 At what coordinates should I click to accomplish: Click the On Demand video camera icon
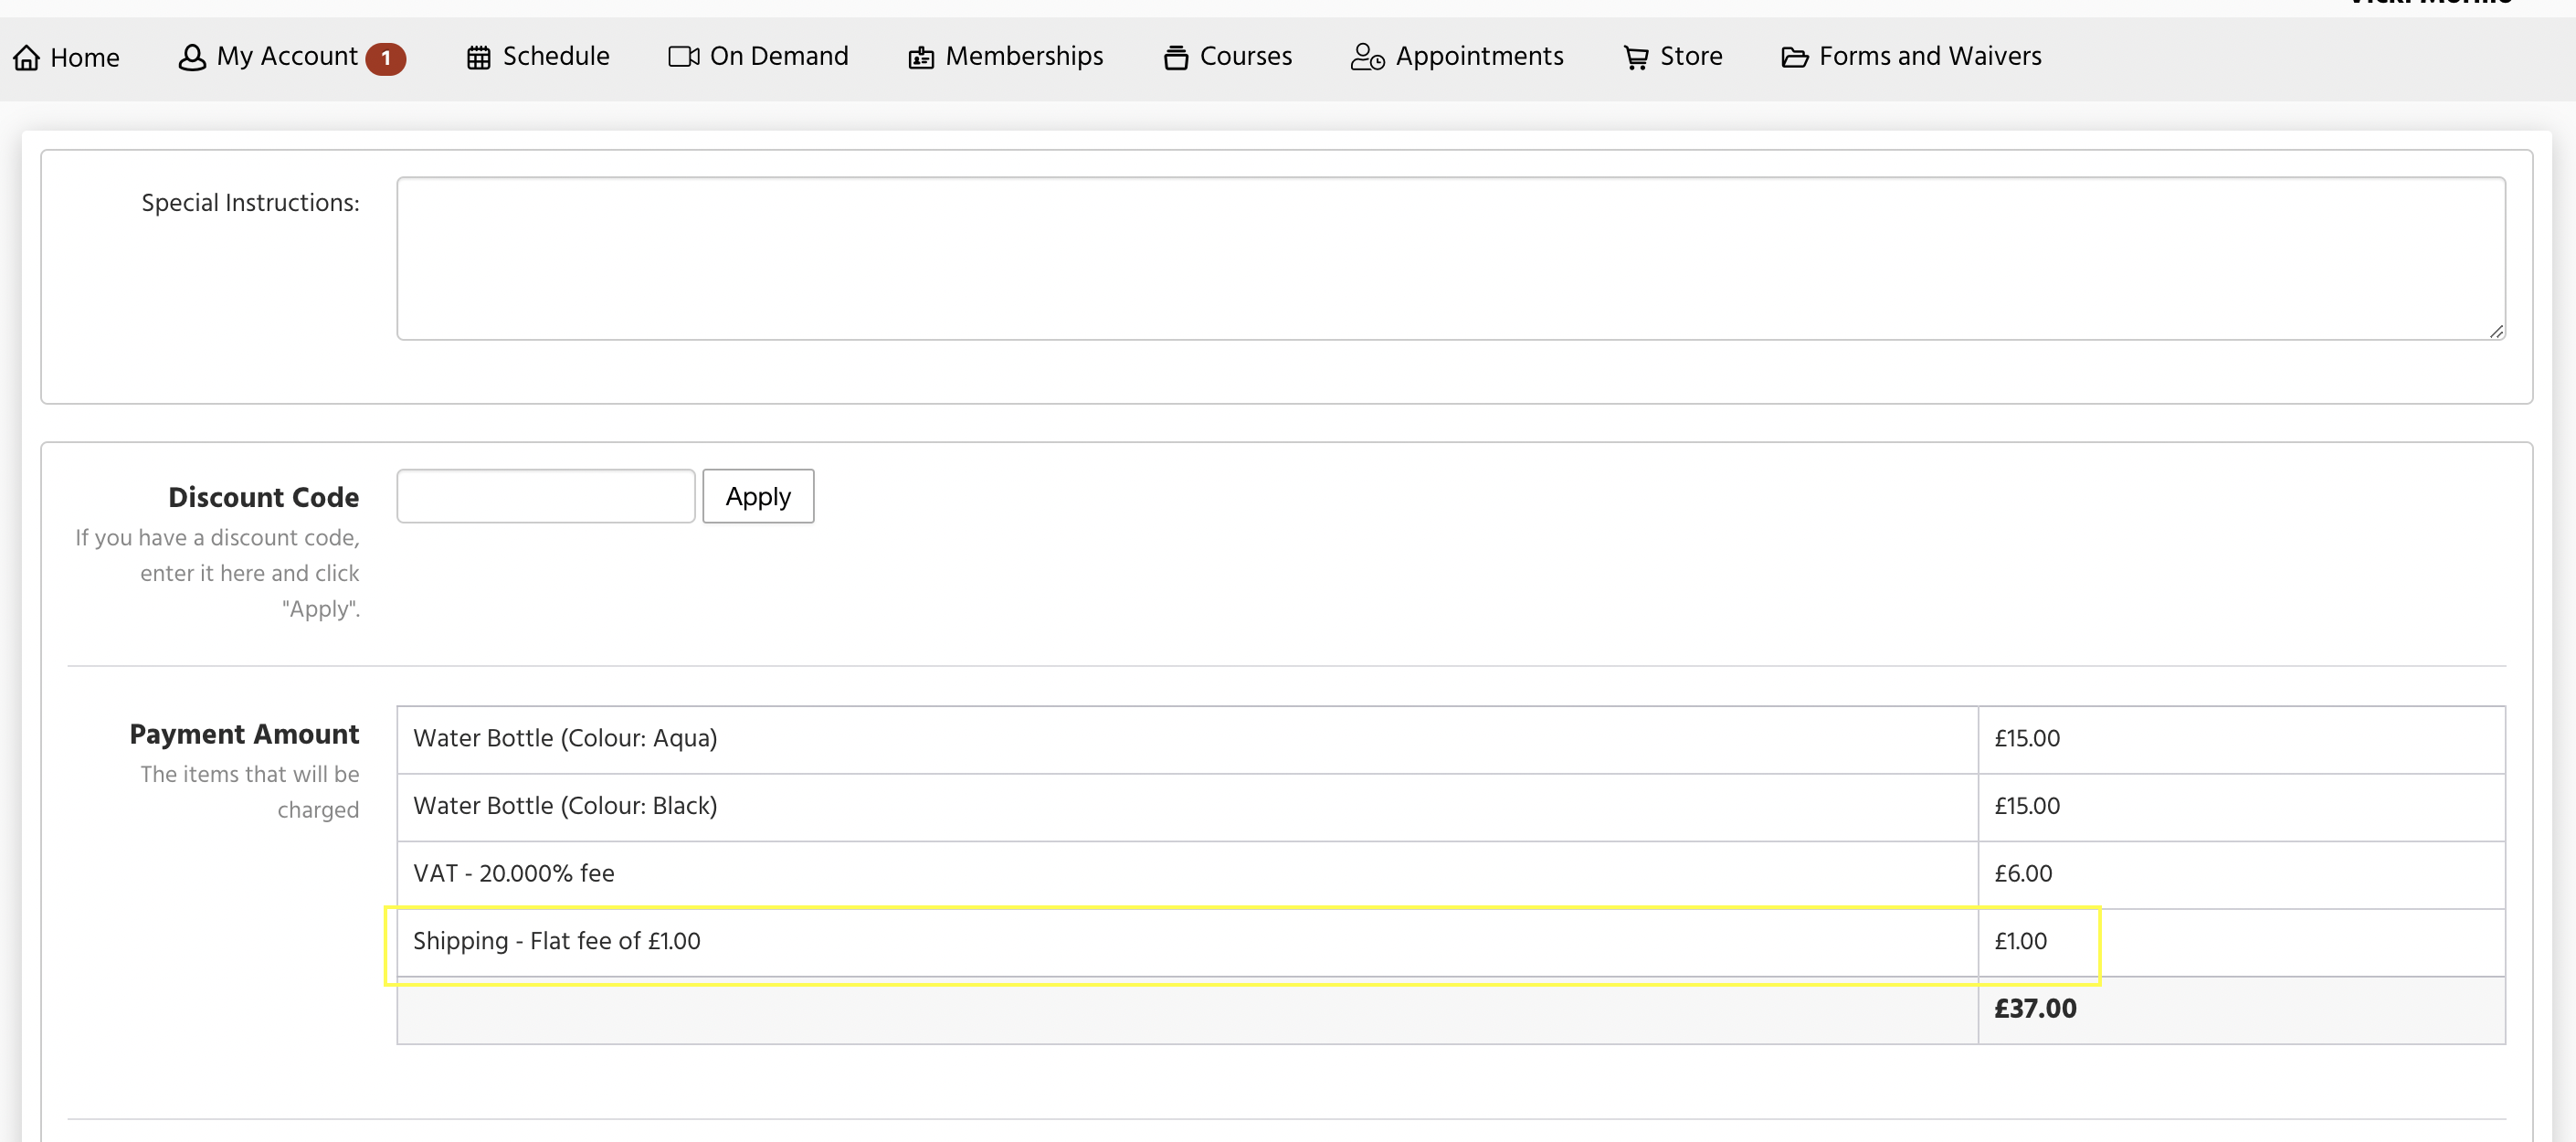pos(683,57)
